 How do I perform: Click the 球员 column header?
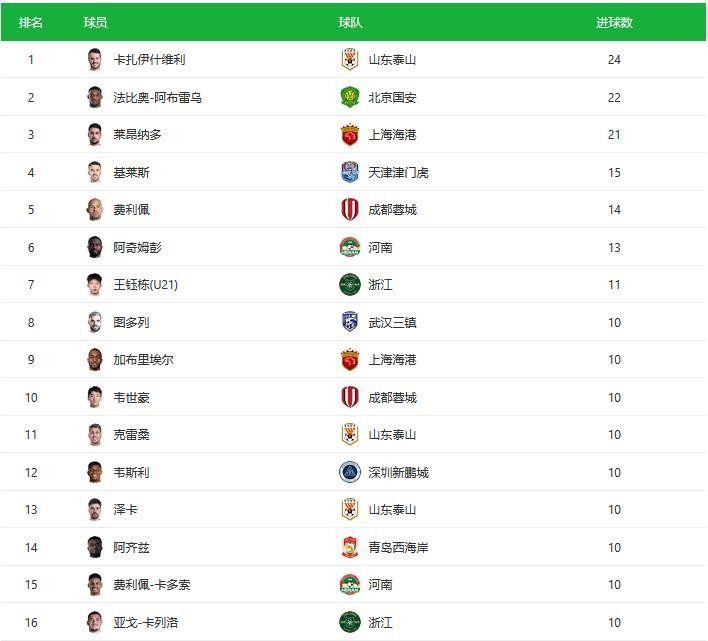click(x=95, y=22)
